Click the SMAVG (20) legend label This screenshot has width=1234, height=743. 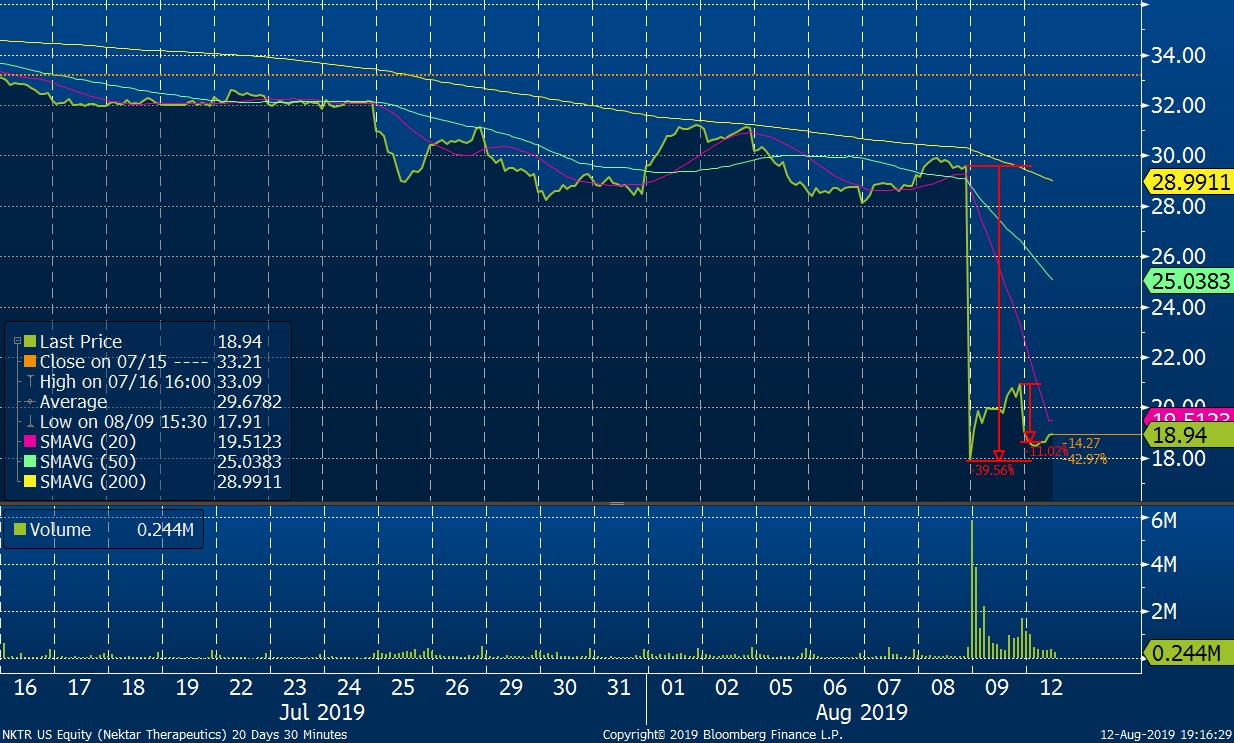[x=86, y=442]
